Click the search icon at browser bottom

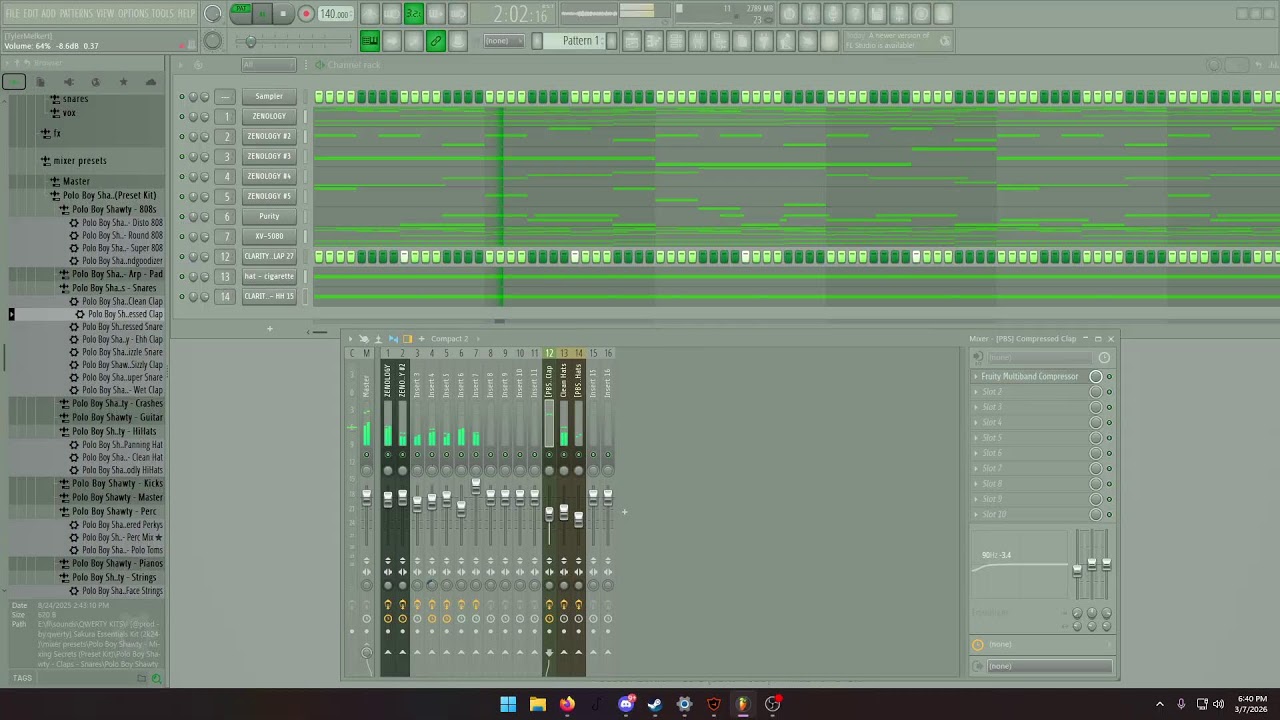156,679
